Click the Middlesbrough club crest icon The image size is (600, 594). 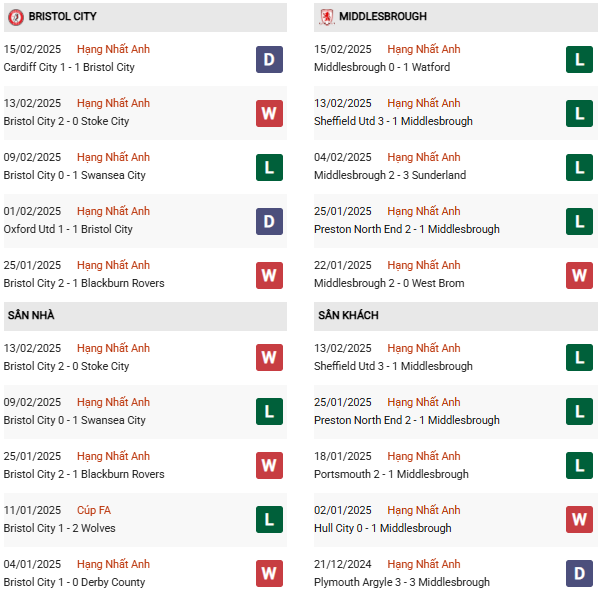(x=326, y=17)
